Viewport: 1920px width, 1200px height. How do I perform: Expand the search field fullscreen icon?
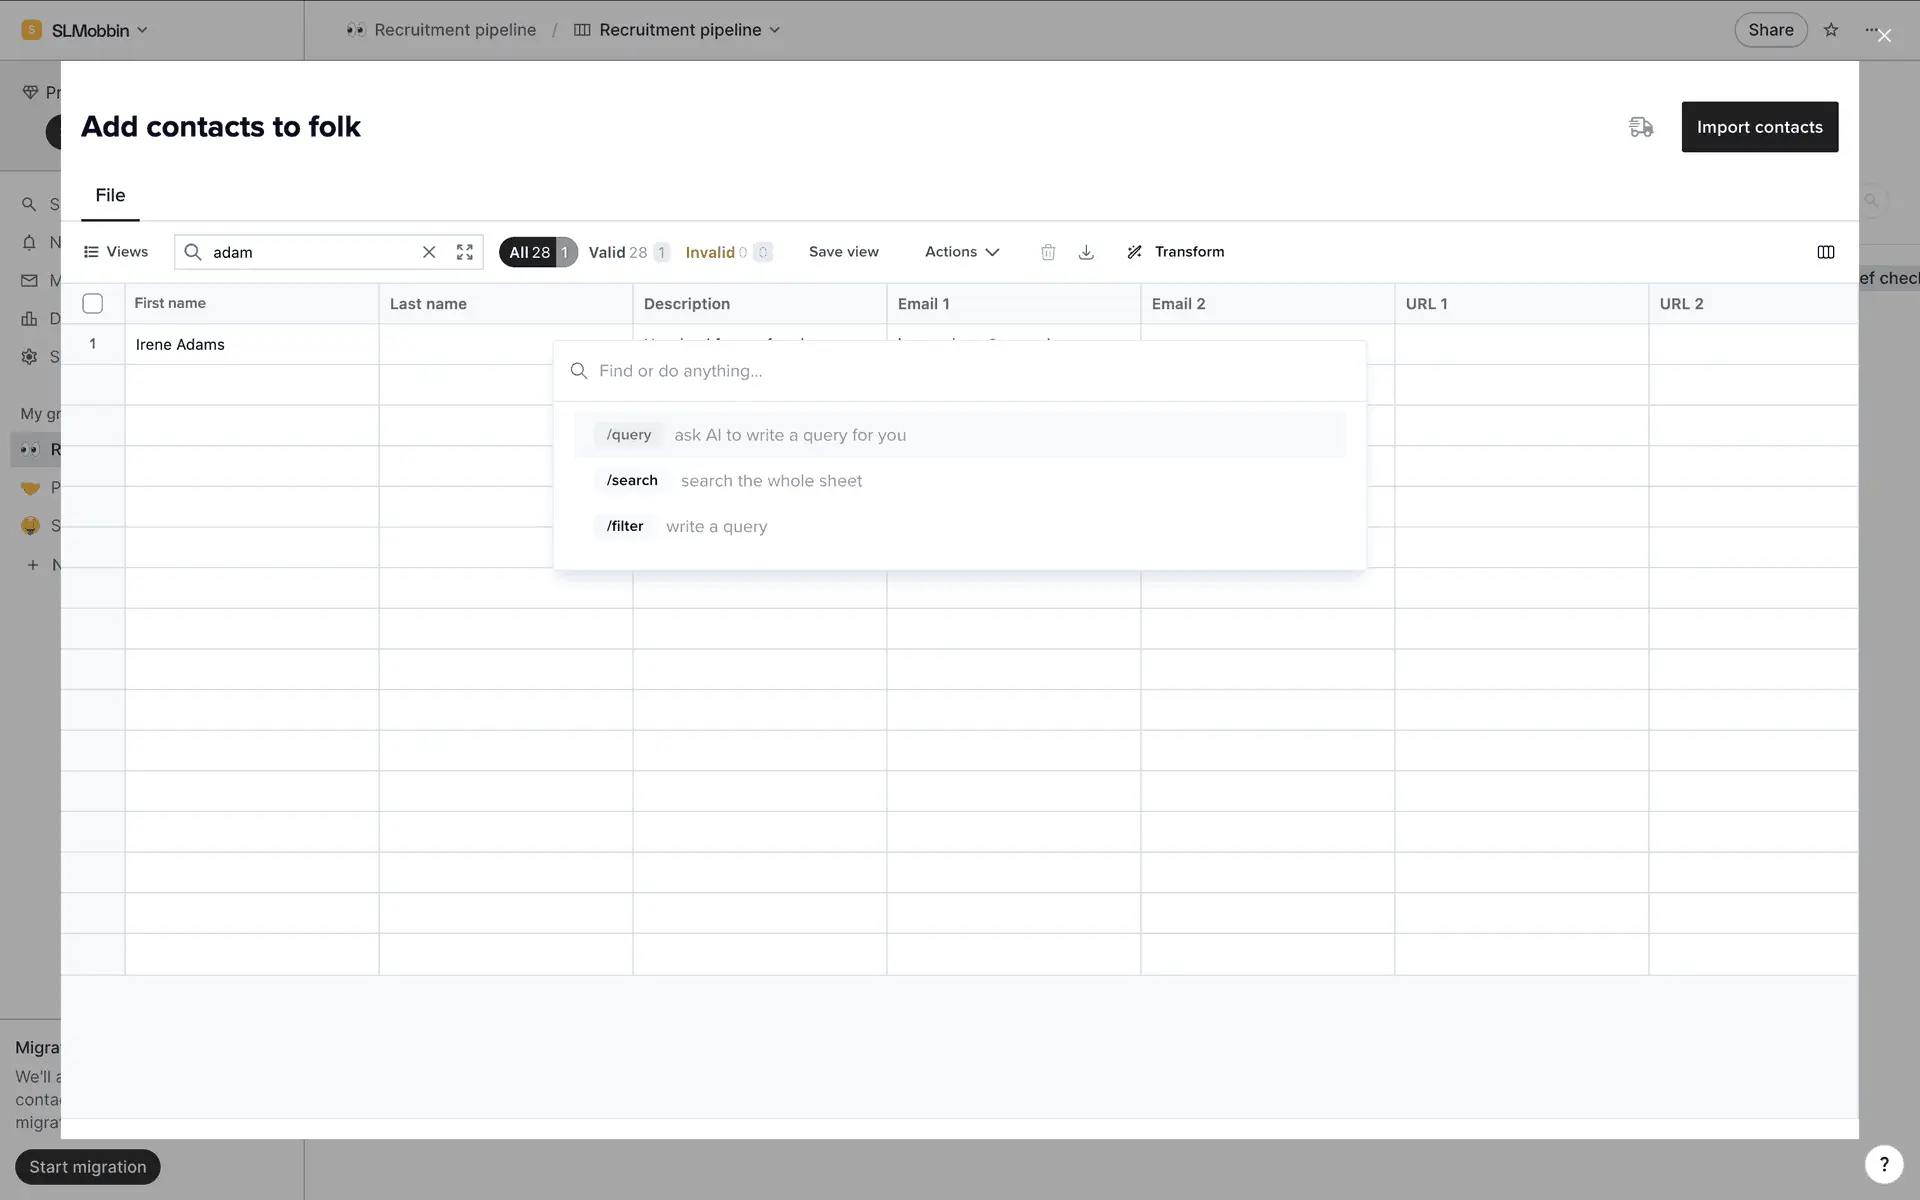(465, 252)
